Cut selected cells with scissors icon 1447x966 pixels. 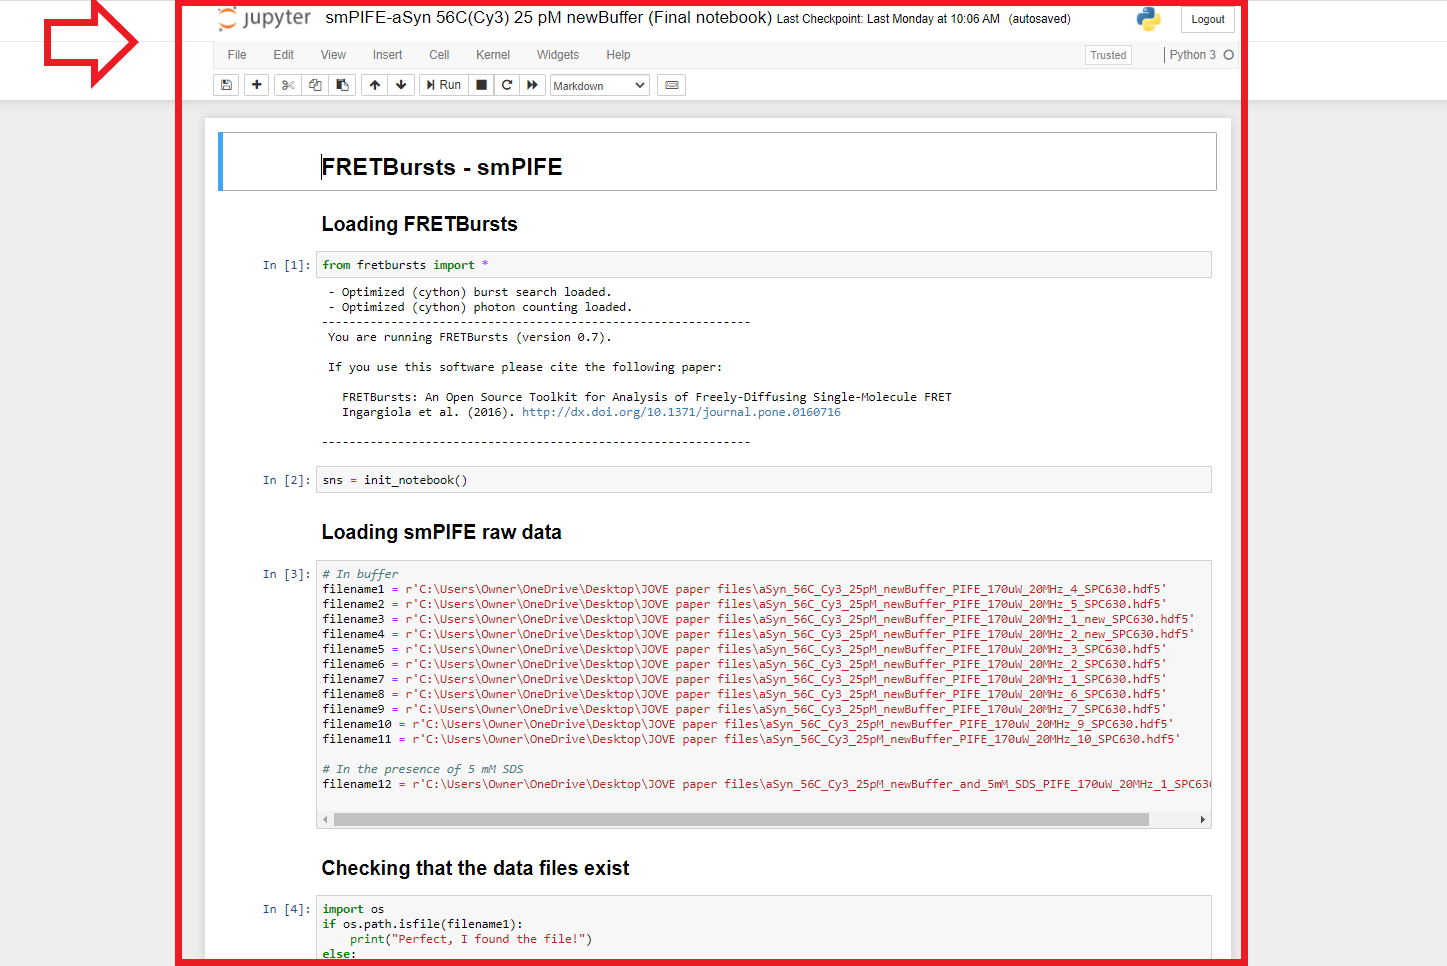[x=288, y=85]
